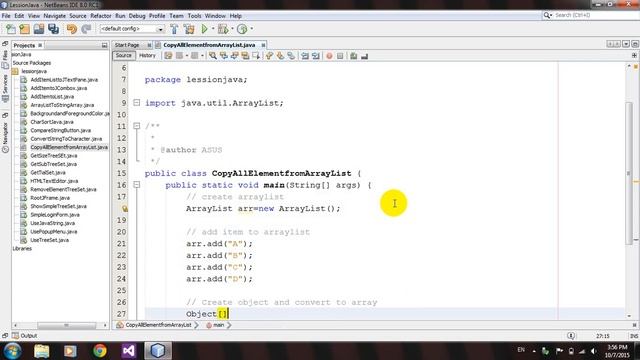Select HTMLTextEditor.java in Projects tree
The height and width of the screenshot is (360, 640).
54,181
